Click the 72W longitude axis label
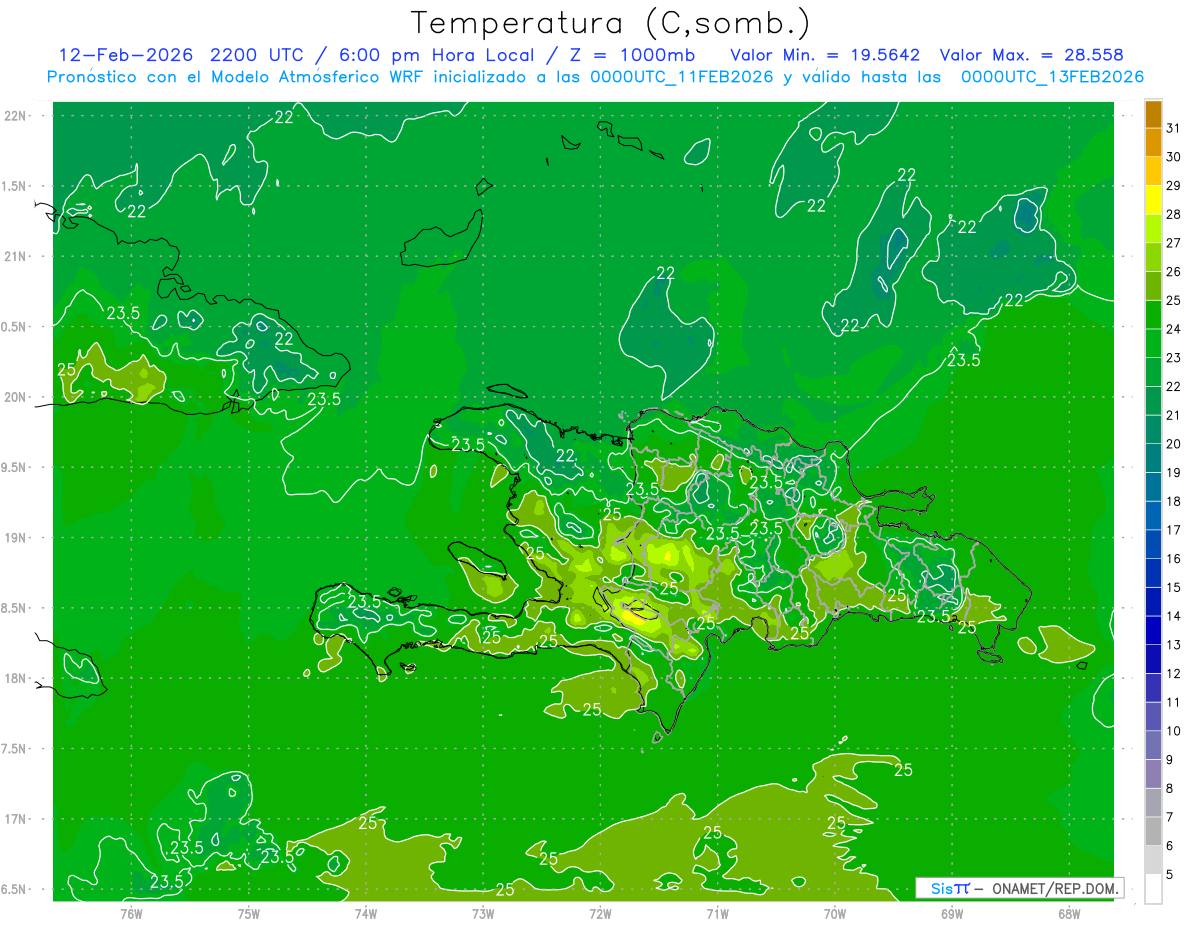This screenshot has width=1200, height=927. (x=600, y=913)
